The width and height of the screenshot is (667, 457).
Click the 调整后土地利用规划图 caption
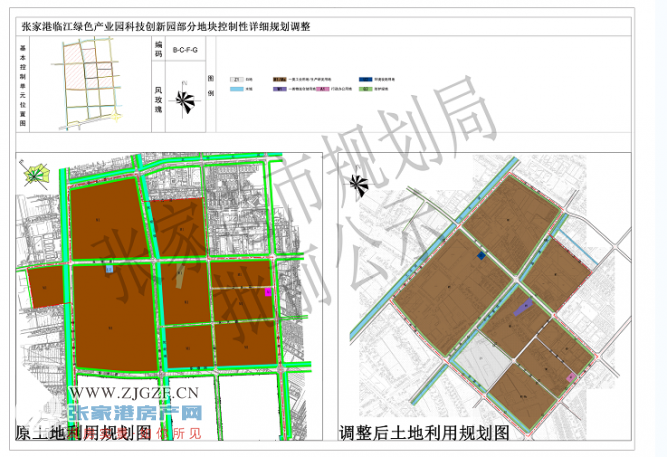coord(425,433)
